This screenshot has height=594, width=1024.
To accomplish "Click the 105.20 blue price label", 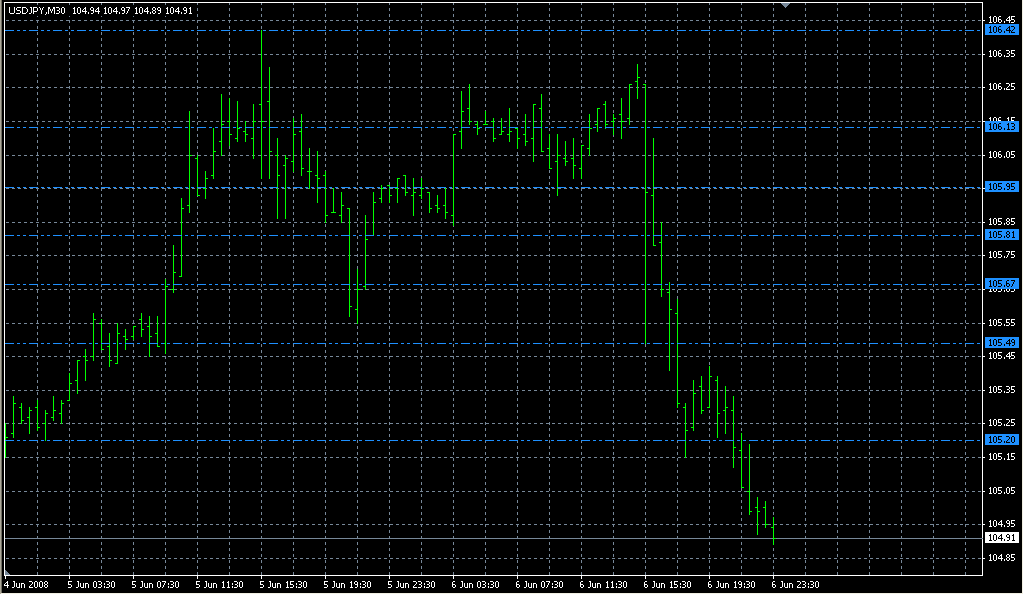I will pyautogui.click(x=1001, y=440).
